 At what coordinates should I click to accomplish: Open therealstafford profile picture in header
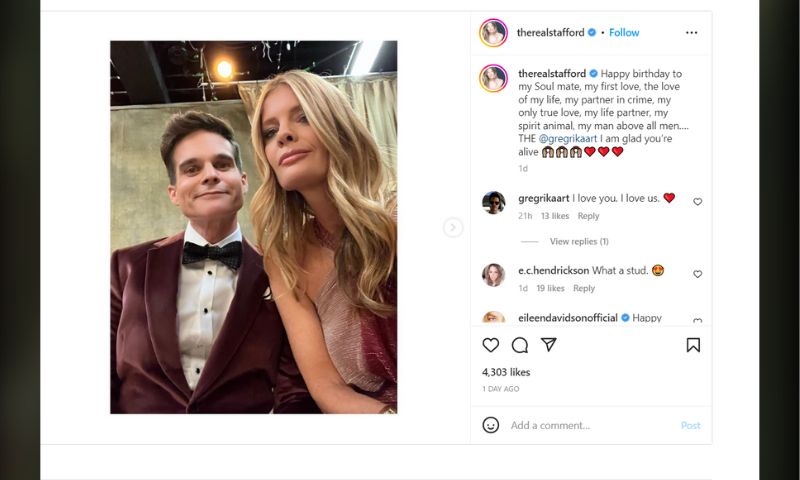click(493, 33)
